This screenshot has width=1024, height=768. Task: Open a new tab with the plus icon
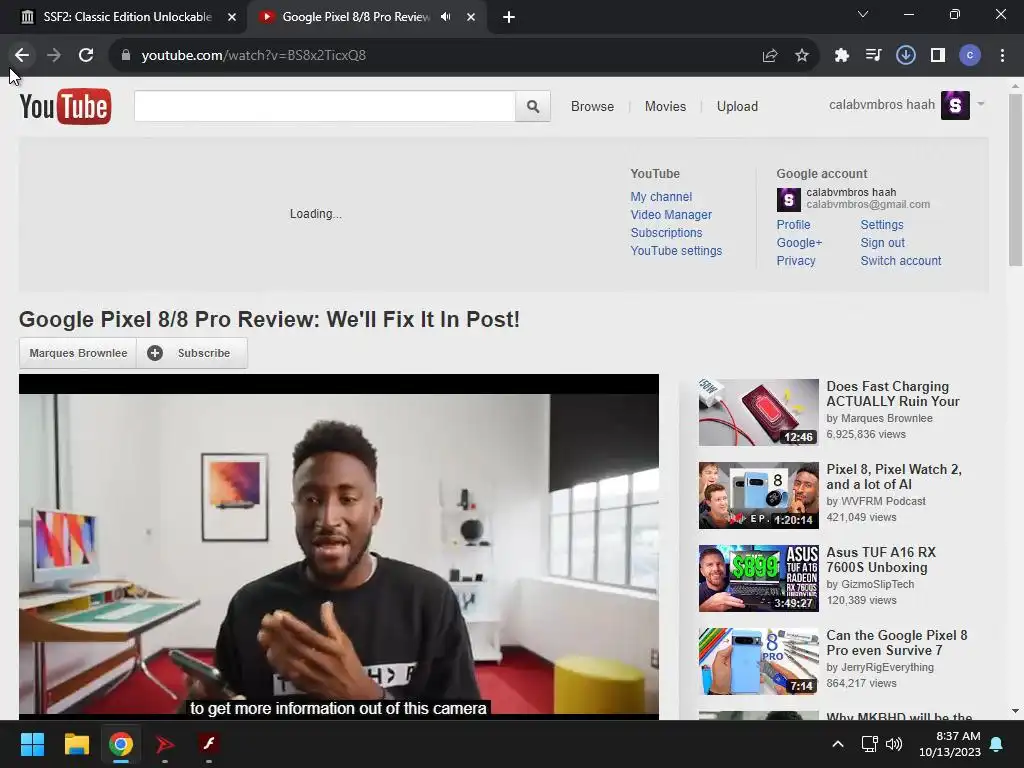click(509, 17)
